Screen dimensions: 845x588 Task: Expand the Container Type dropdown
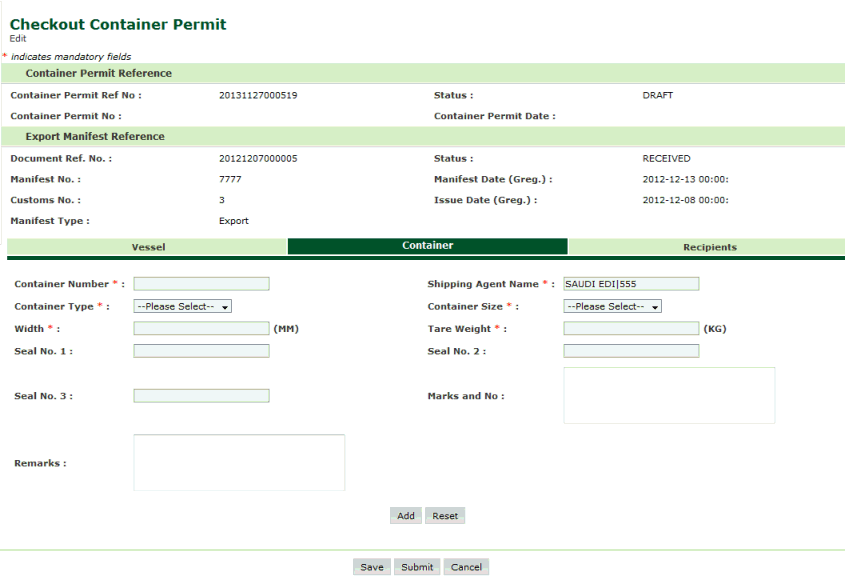coord(183,307)
